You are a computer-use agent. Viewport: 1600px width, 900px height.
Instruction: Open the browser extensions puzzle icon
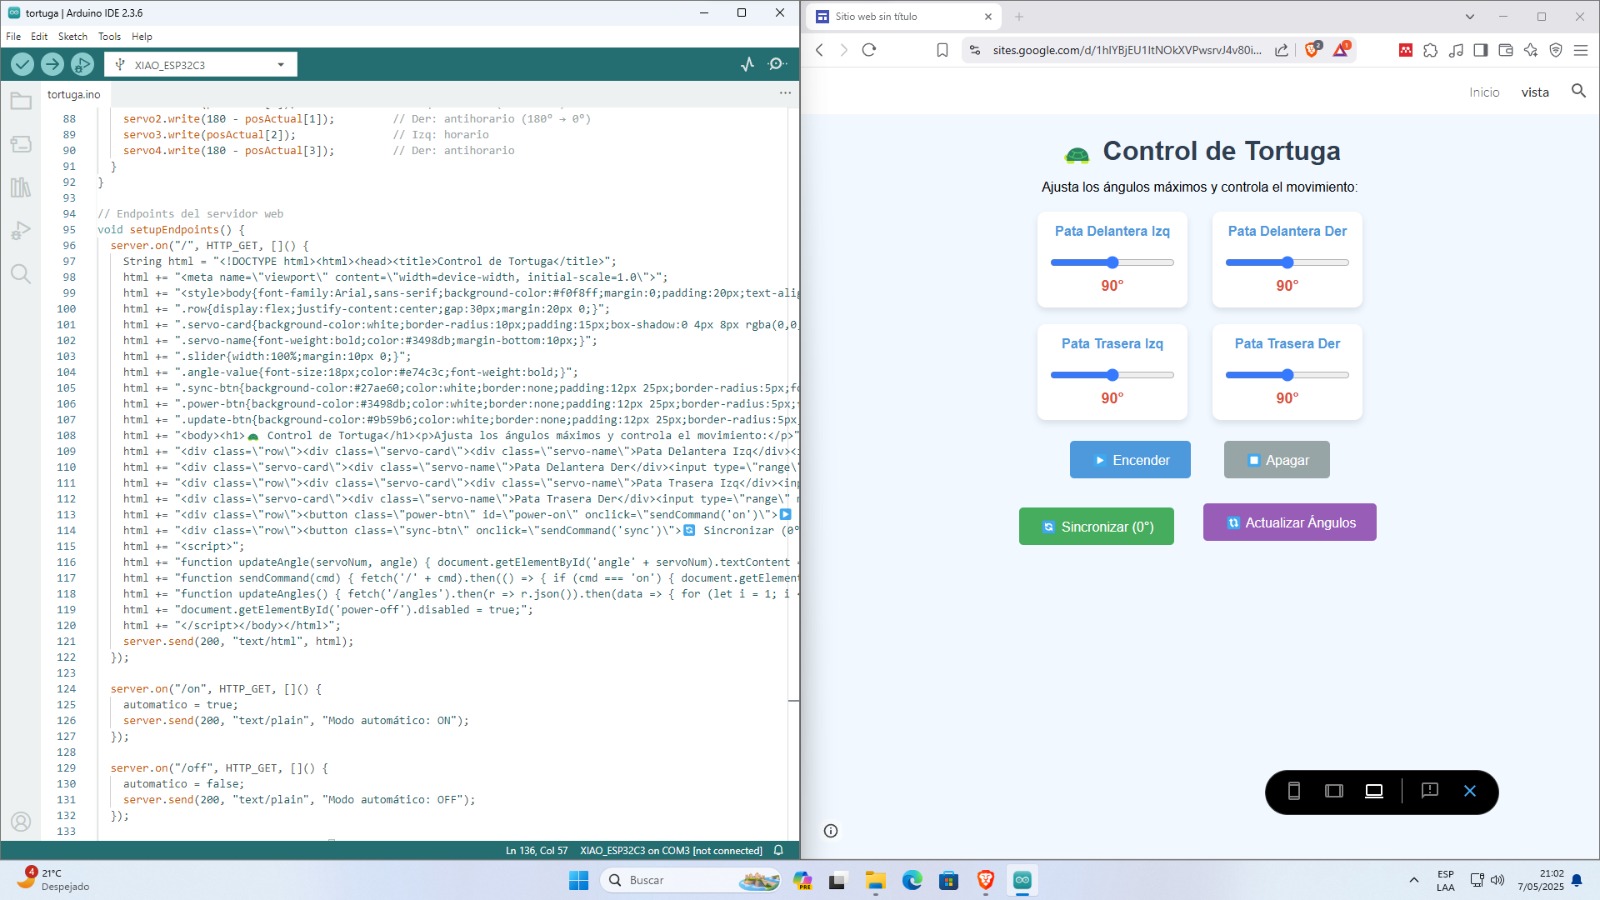pos(1431,50)
